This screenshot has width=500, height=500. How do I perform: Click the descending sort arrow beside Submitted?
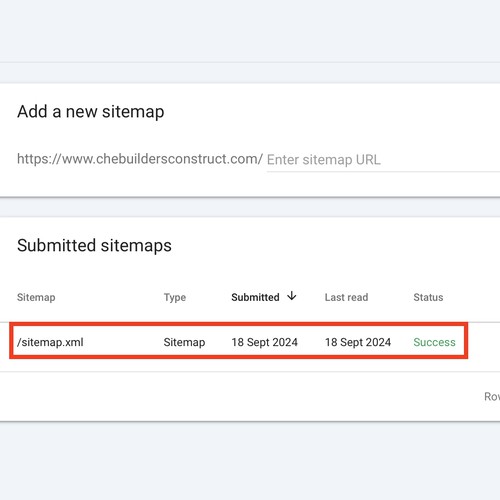(x=292, y=296)
